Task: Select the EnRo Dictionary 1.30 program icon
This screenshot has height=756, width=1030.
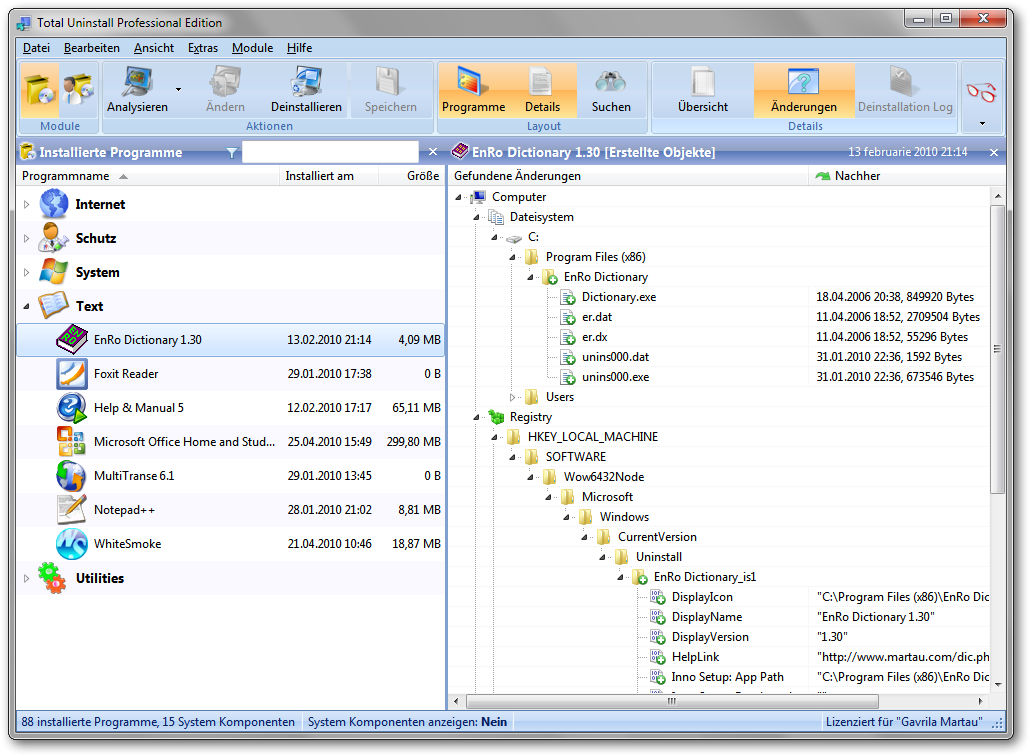Action: pos(72,340)
